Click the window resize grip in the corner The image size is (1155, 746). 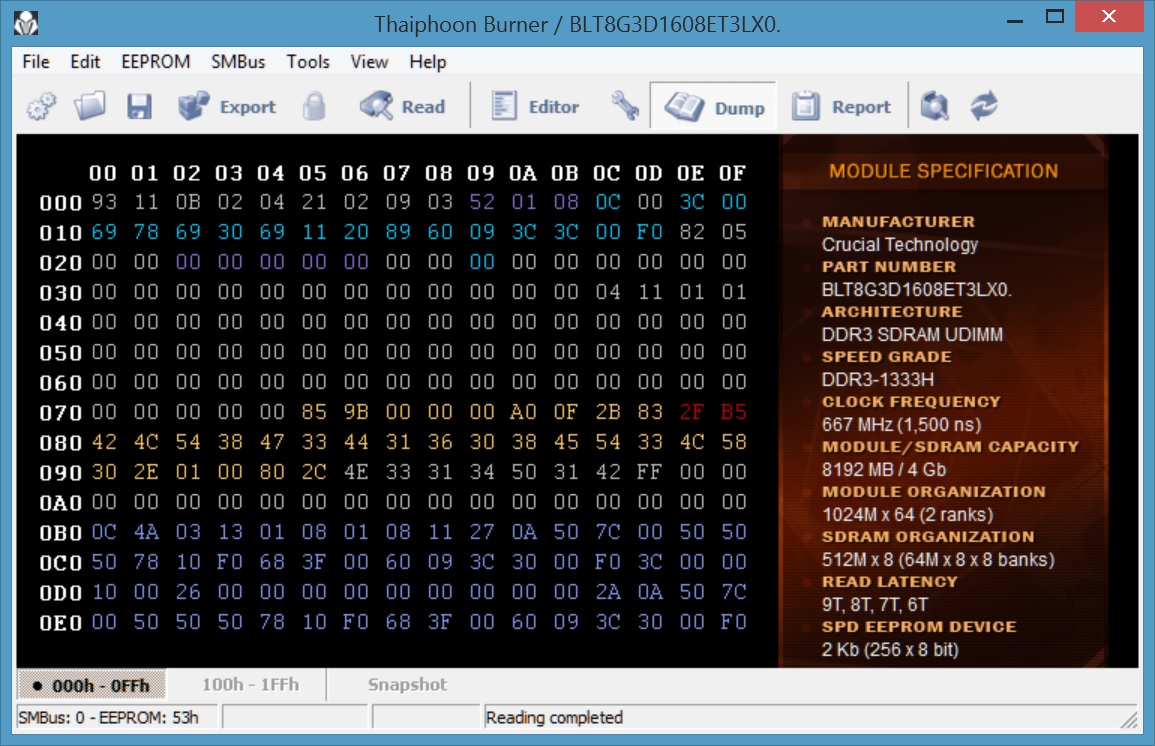click(1129, 719)
